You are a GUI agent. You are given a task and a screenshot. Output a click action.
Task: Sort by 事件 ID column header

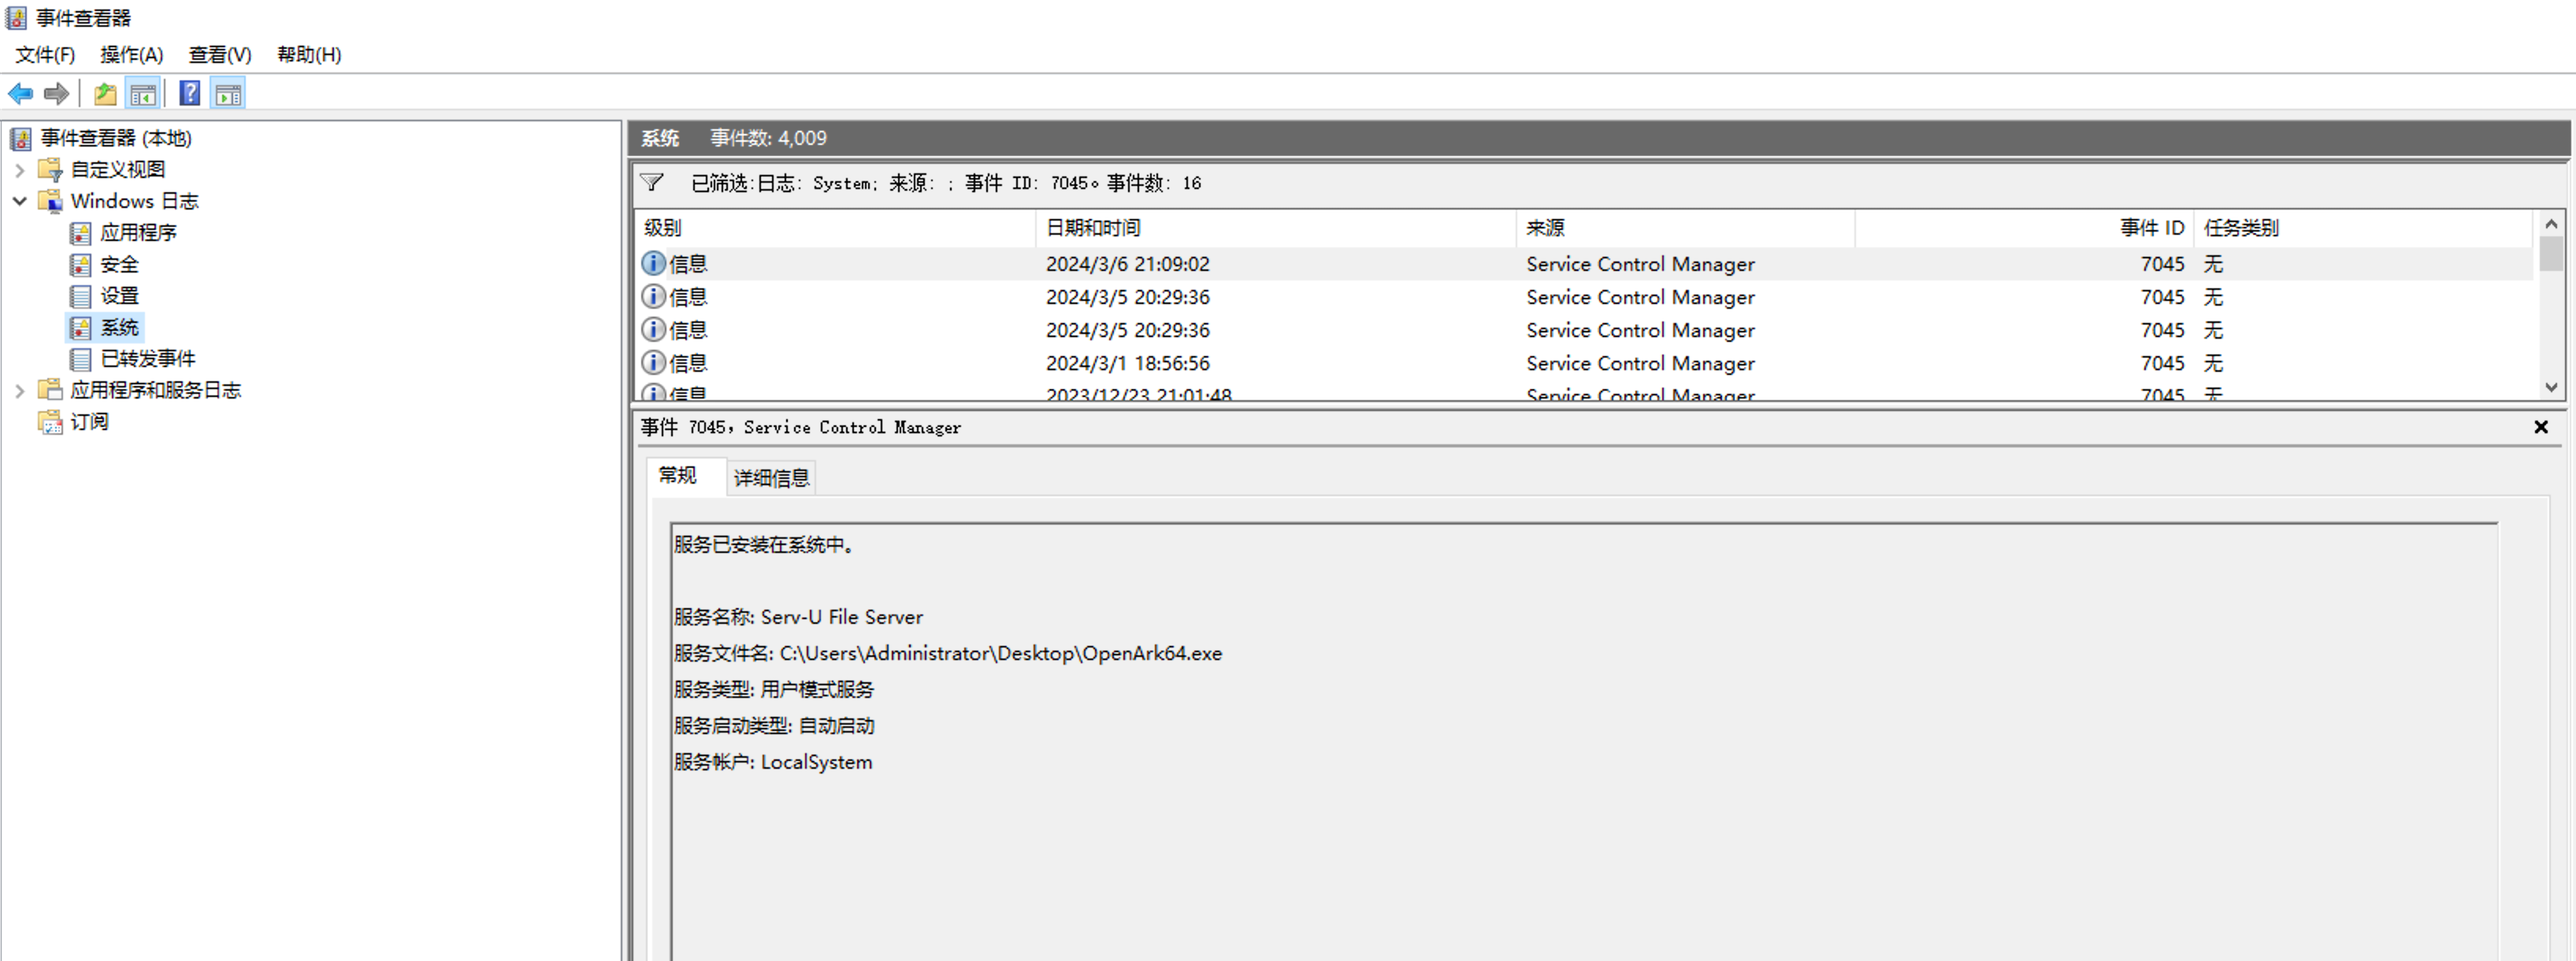[2151, 228]
